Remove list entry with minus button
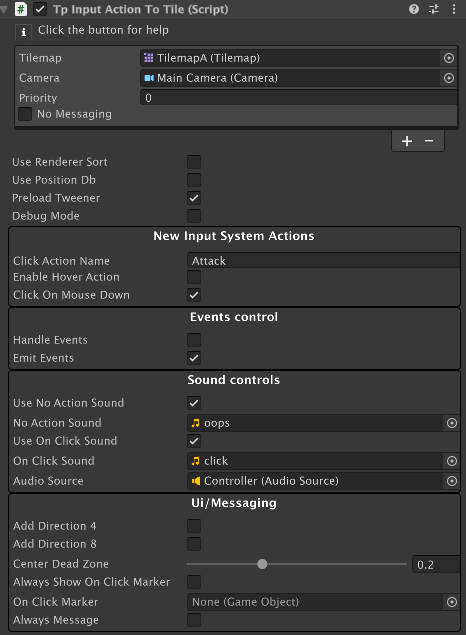This screenshot has width=466, height=635. click(x=429, y=141)
